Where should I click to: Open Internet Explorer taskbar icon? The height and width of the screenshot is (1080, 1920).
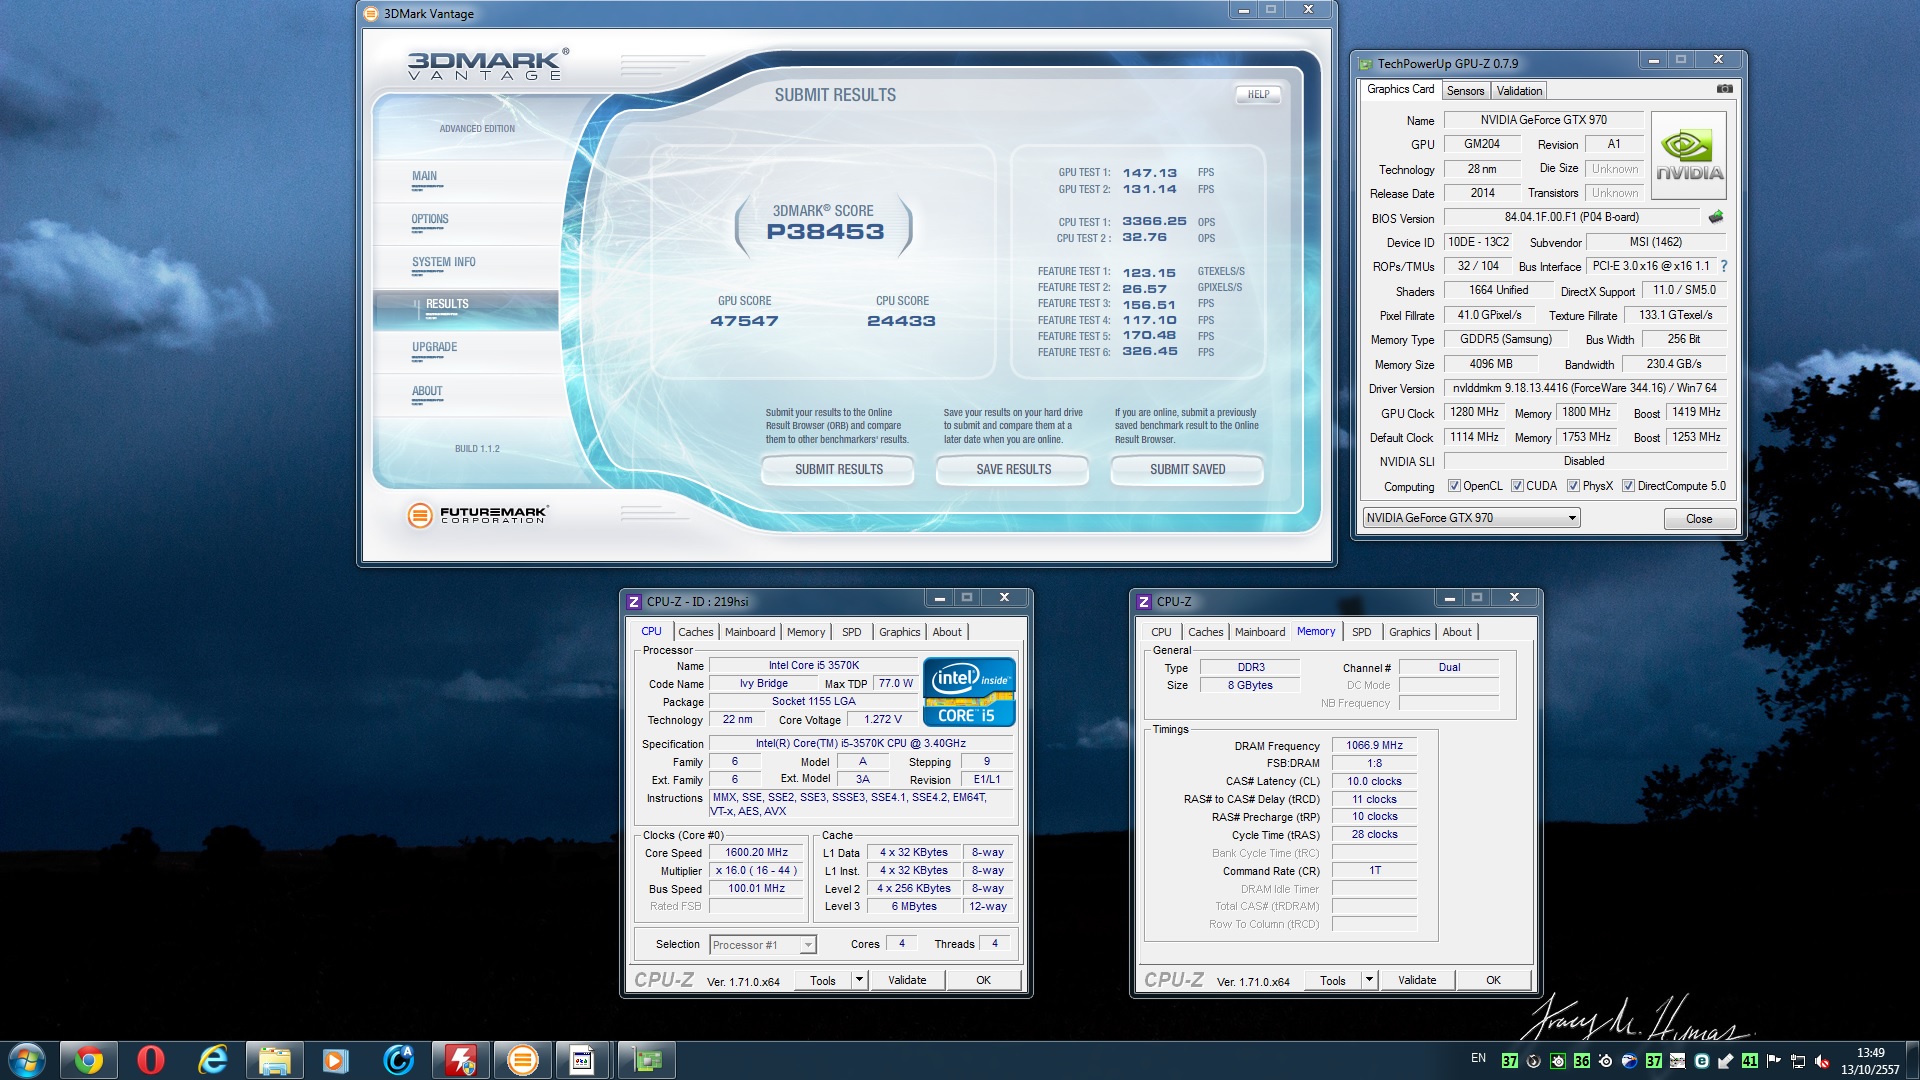pyautogui.click(x=213, y=1059)
